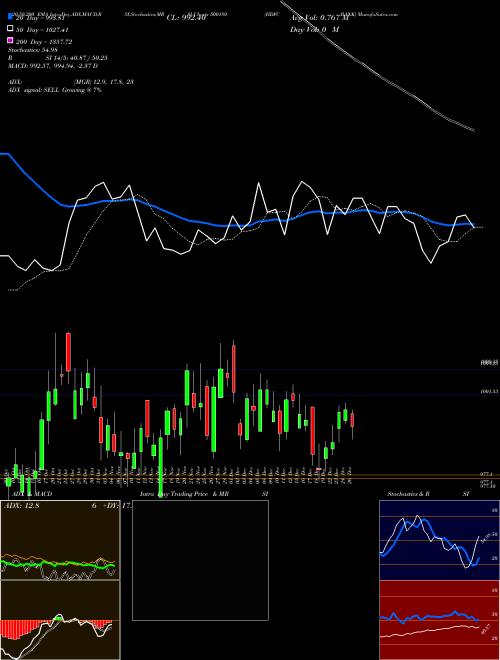Open the ADX indicator chart thumbnail
The image size is (500, 660).
pos(60,540)
